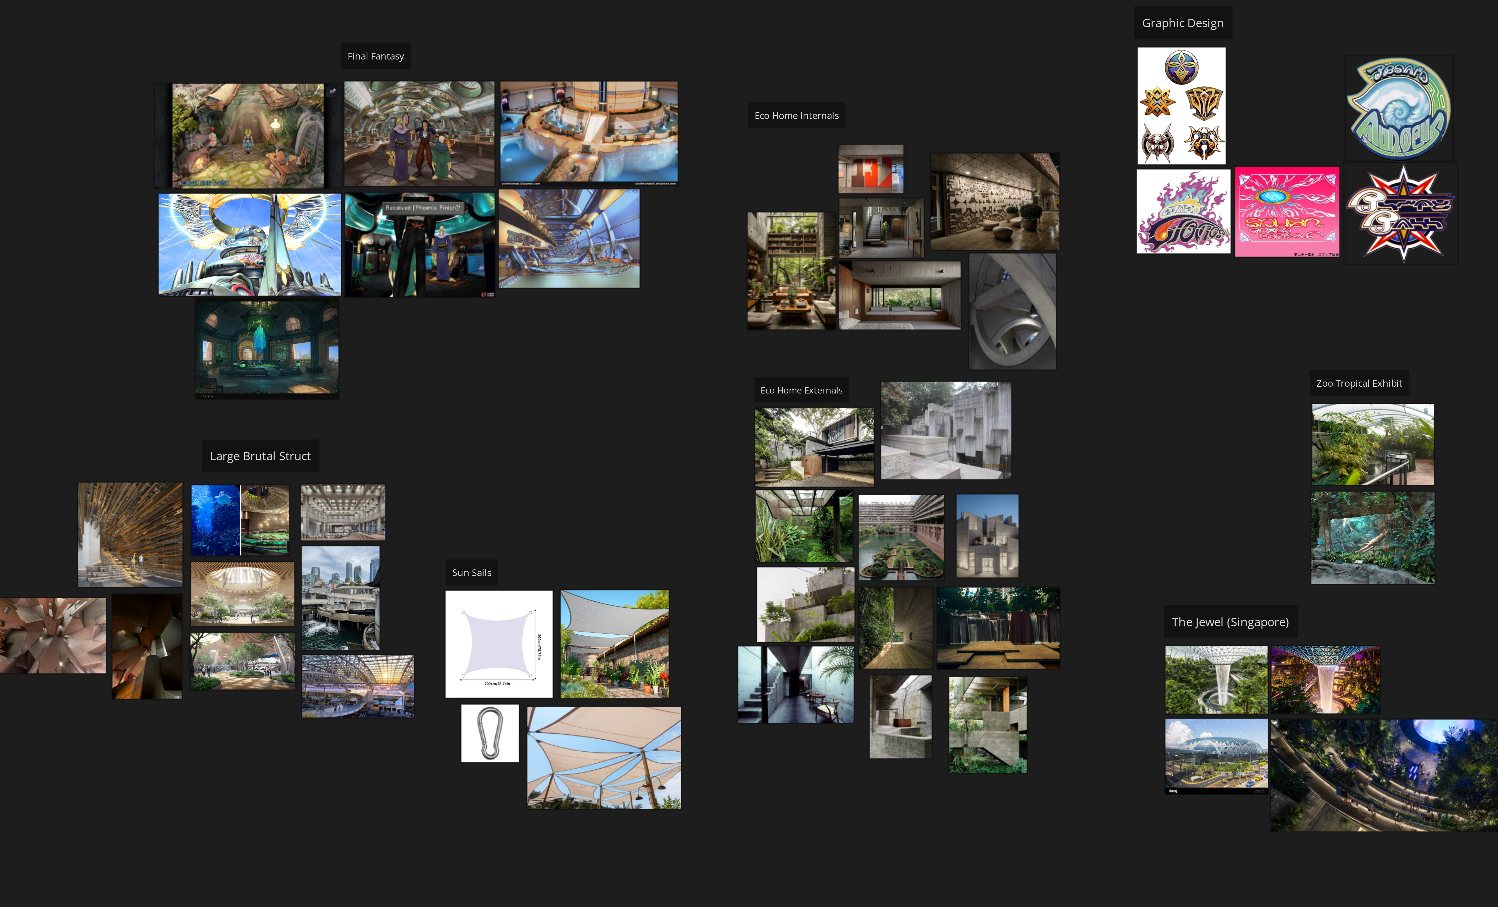This screenshot has width=1498, height=907.
Task: Select the Eco Home Externals label
Action: pyautogui.click(x=801, y=391)
